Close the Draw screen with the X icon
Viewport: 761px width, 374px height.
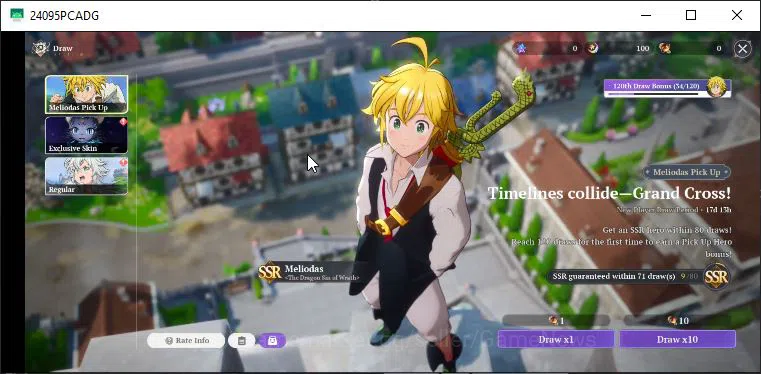(742, 49)
